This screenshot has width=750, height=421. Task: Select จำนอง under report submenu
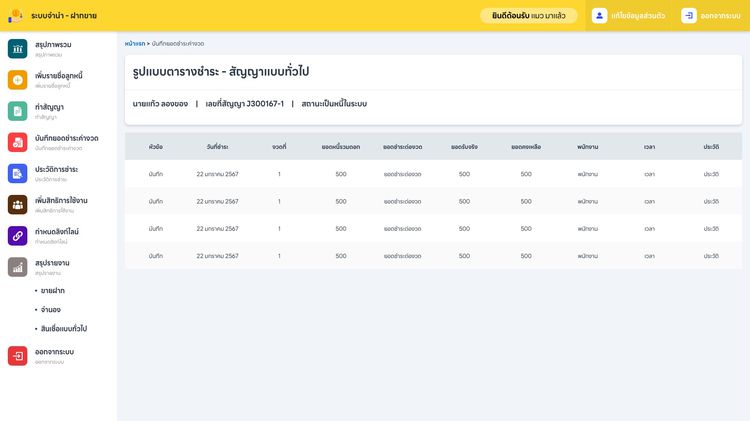50,309
